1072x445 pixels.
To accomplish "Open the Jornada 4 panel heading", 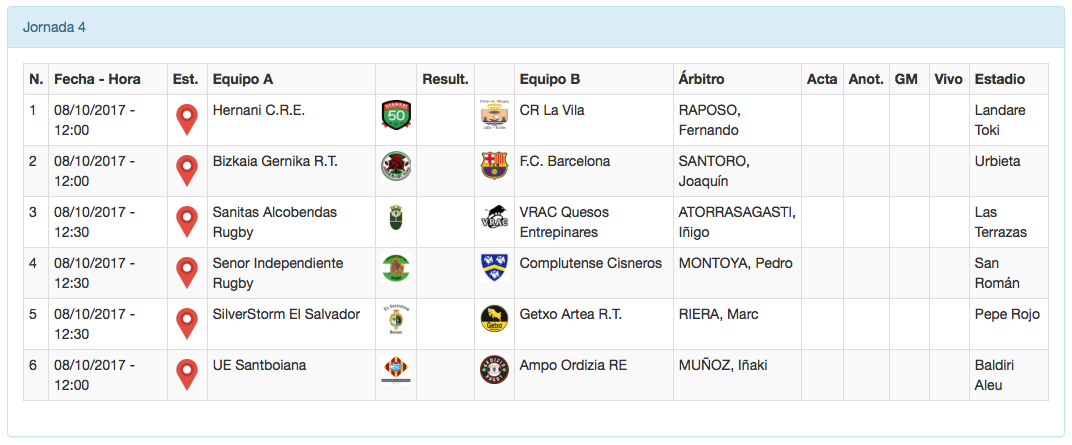I will pos(54,27).
